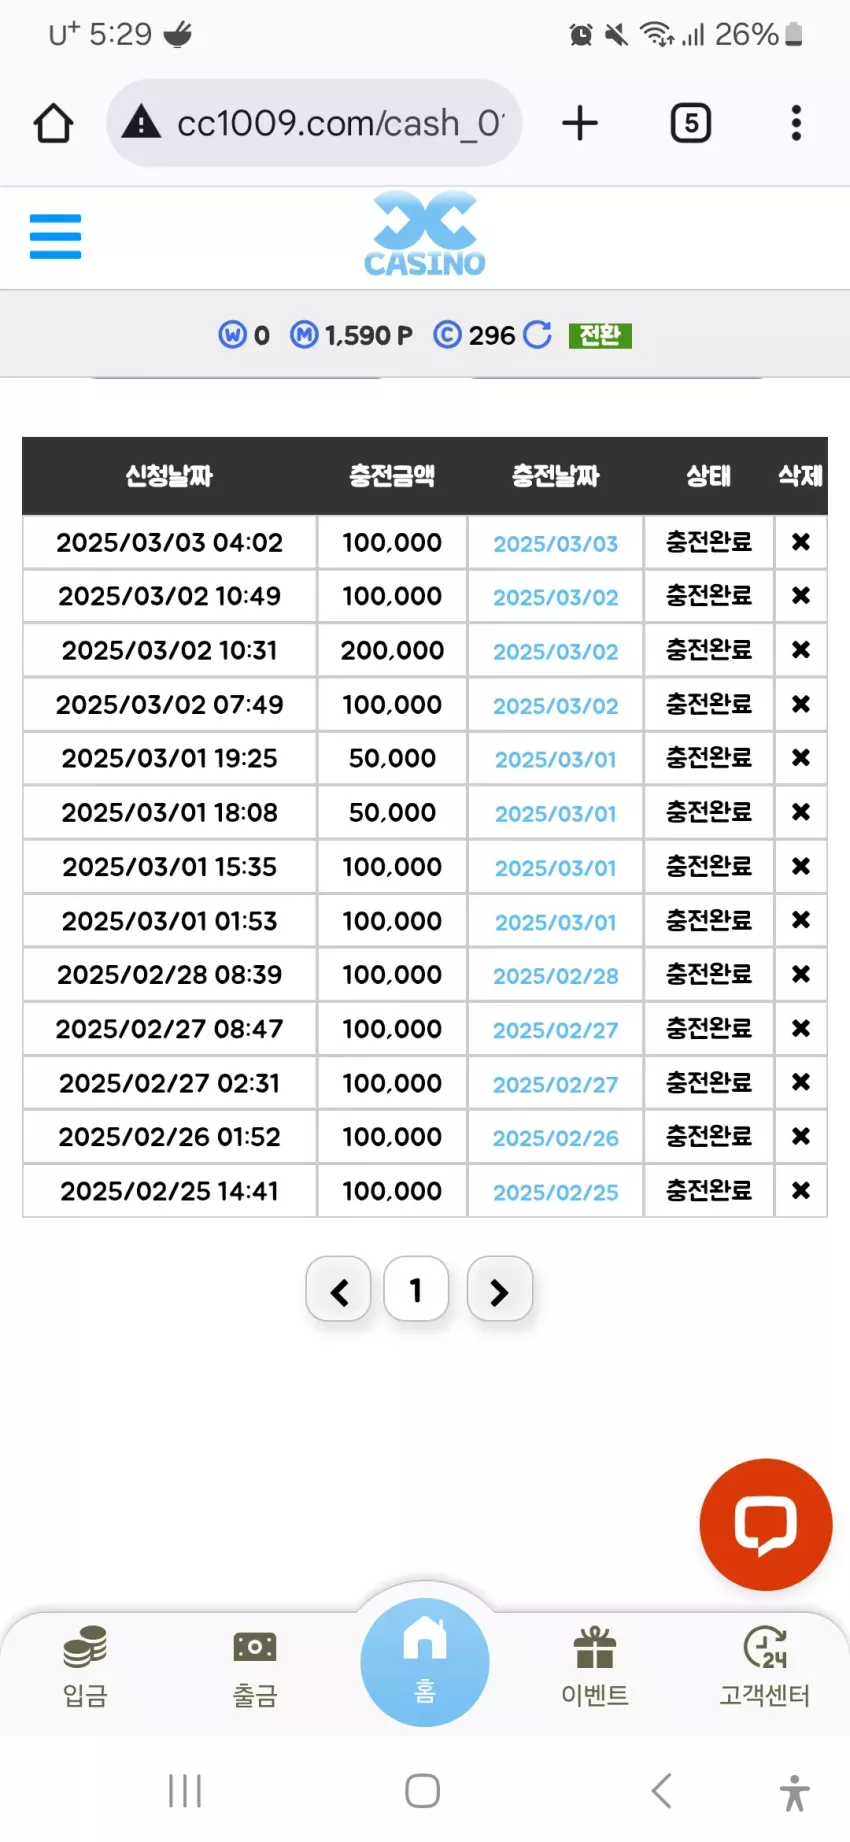Open the tab switcher showing 5 tabs
This screenshot has height=1842, width=850.
[690, 123]
